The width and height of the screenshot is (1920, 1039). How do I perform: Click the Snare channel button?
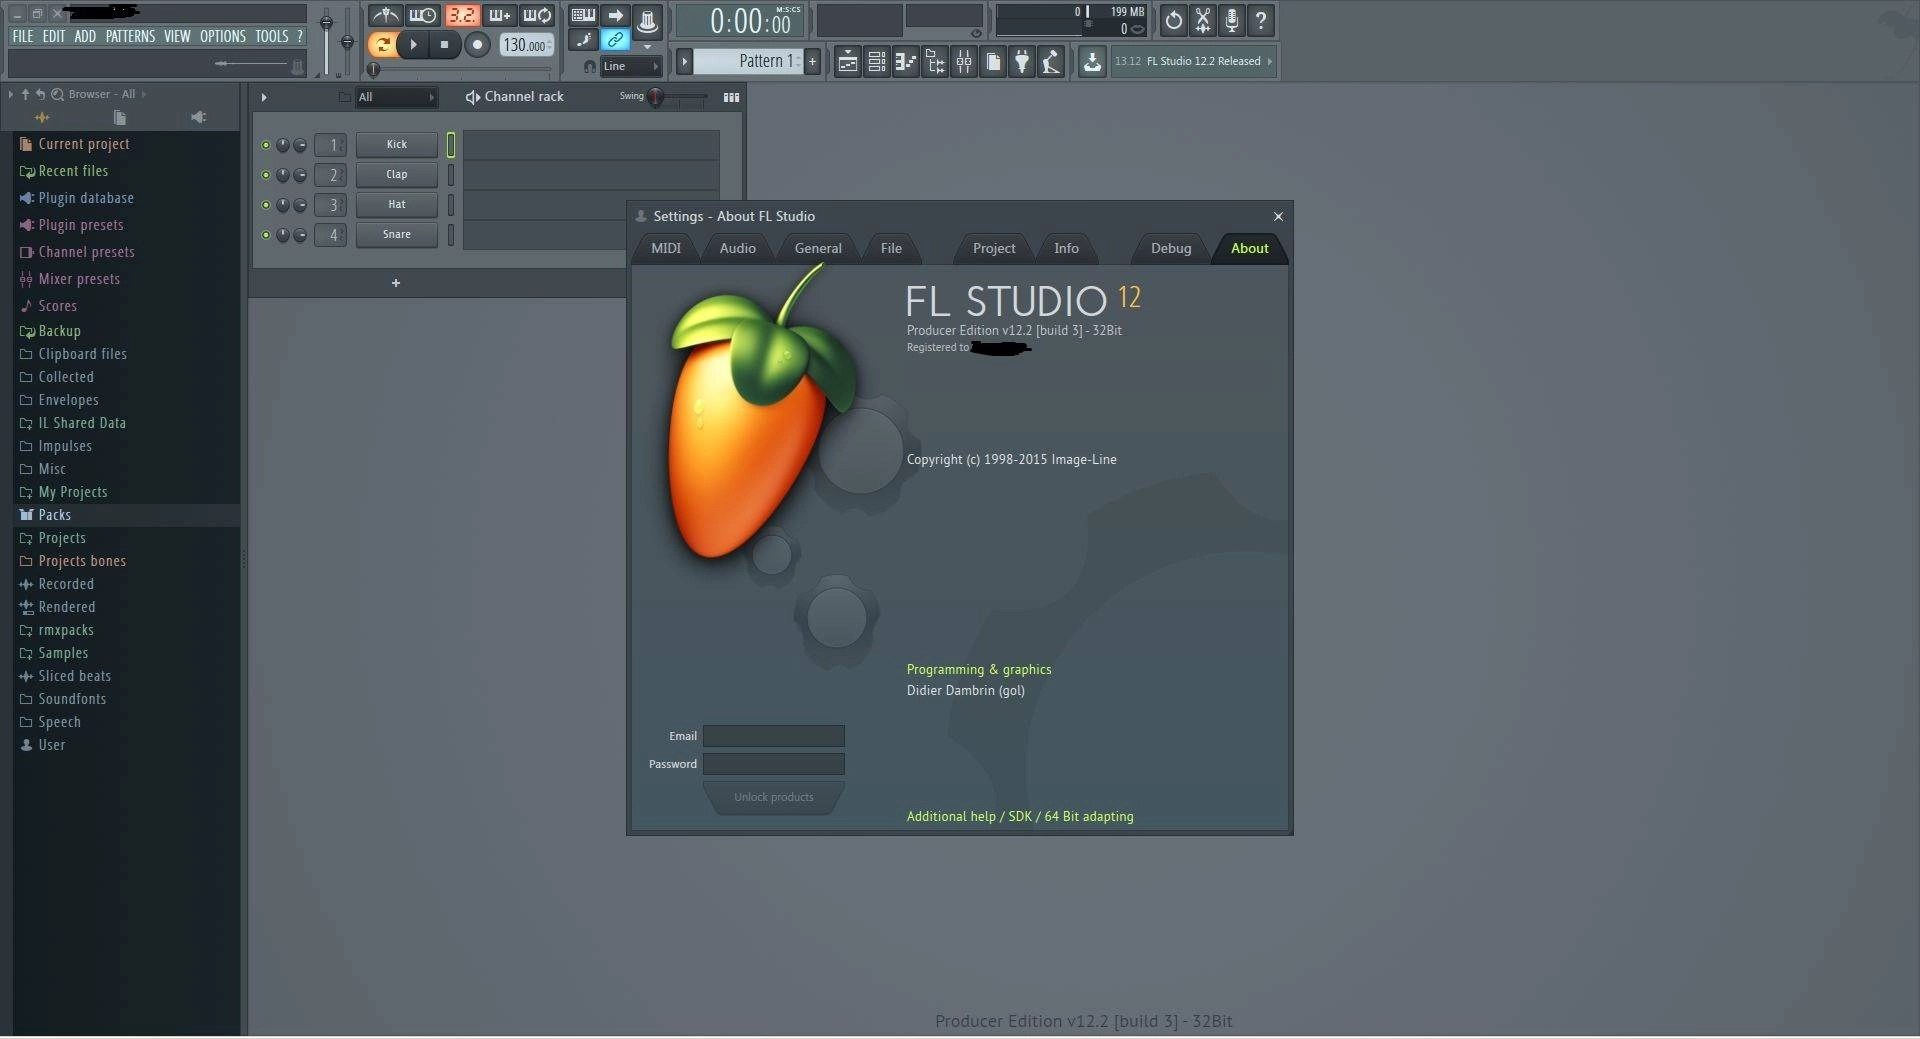tap(397, 234)
